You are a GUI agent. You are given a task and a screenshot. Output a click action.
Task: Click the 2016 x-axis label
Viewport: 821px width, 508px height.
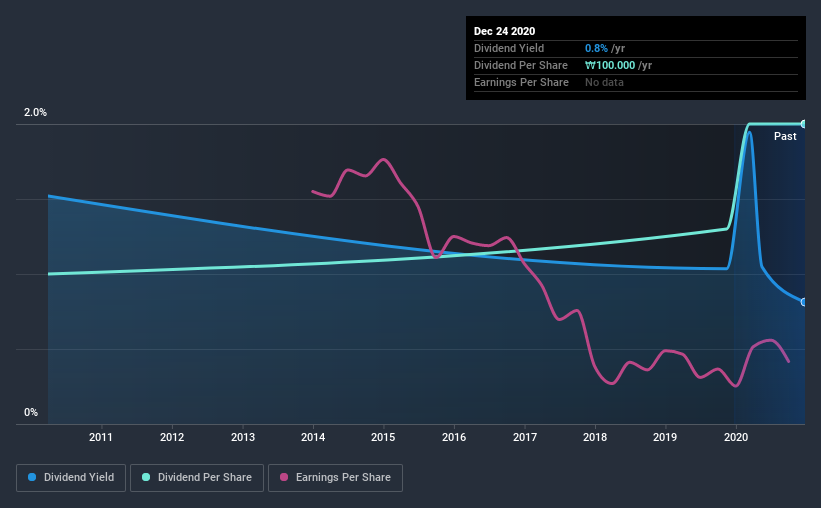454,437
